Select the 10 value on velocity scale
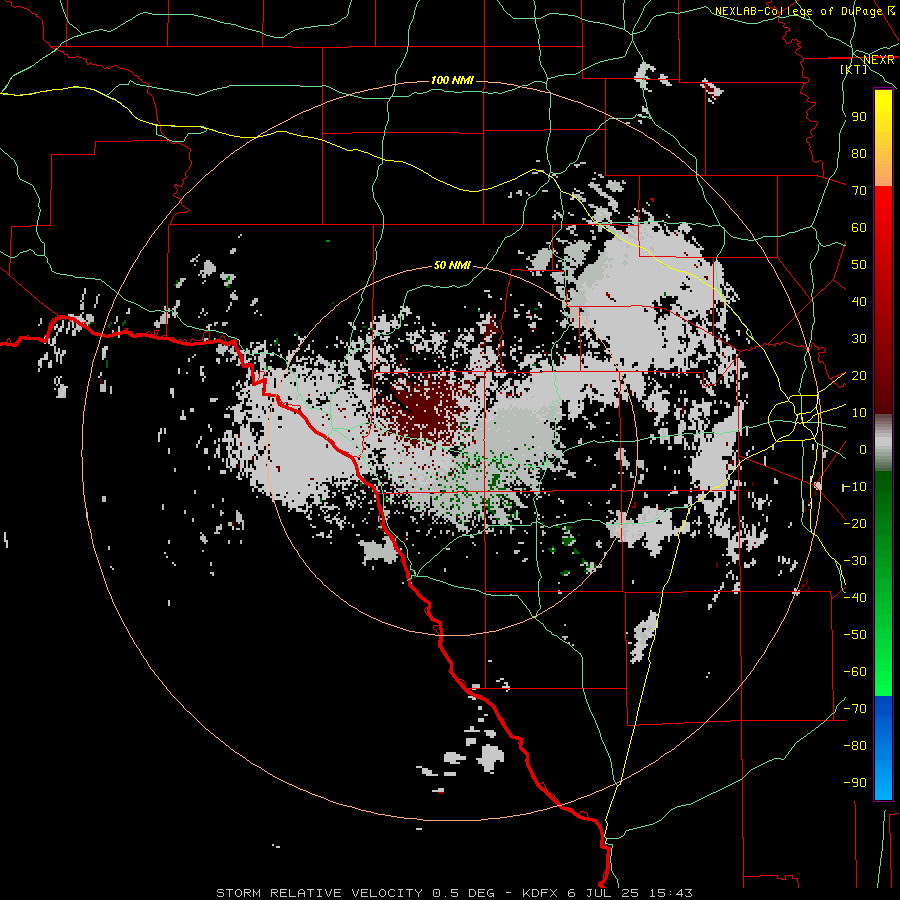Image resolution: width=900 pixels, height=900 pixels. (x=859, y=413)
